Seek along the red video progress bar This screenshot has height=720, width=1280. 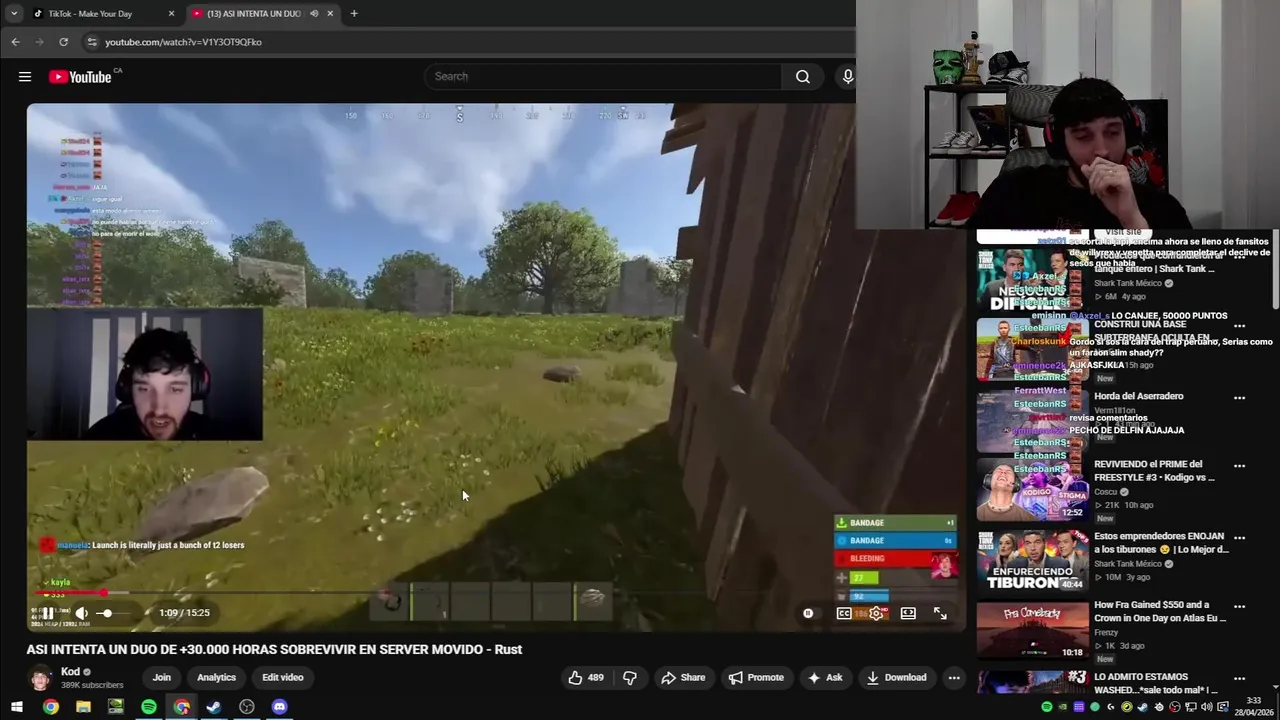coord(495,593)
